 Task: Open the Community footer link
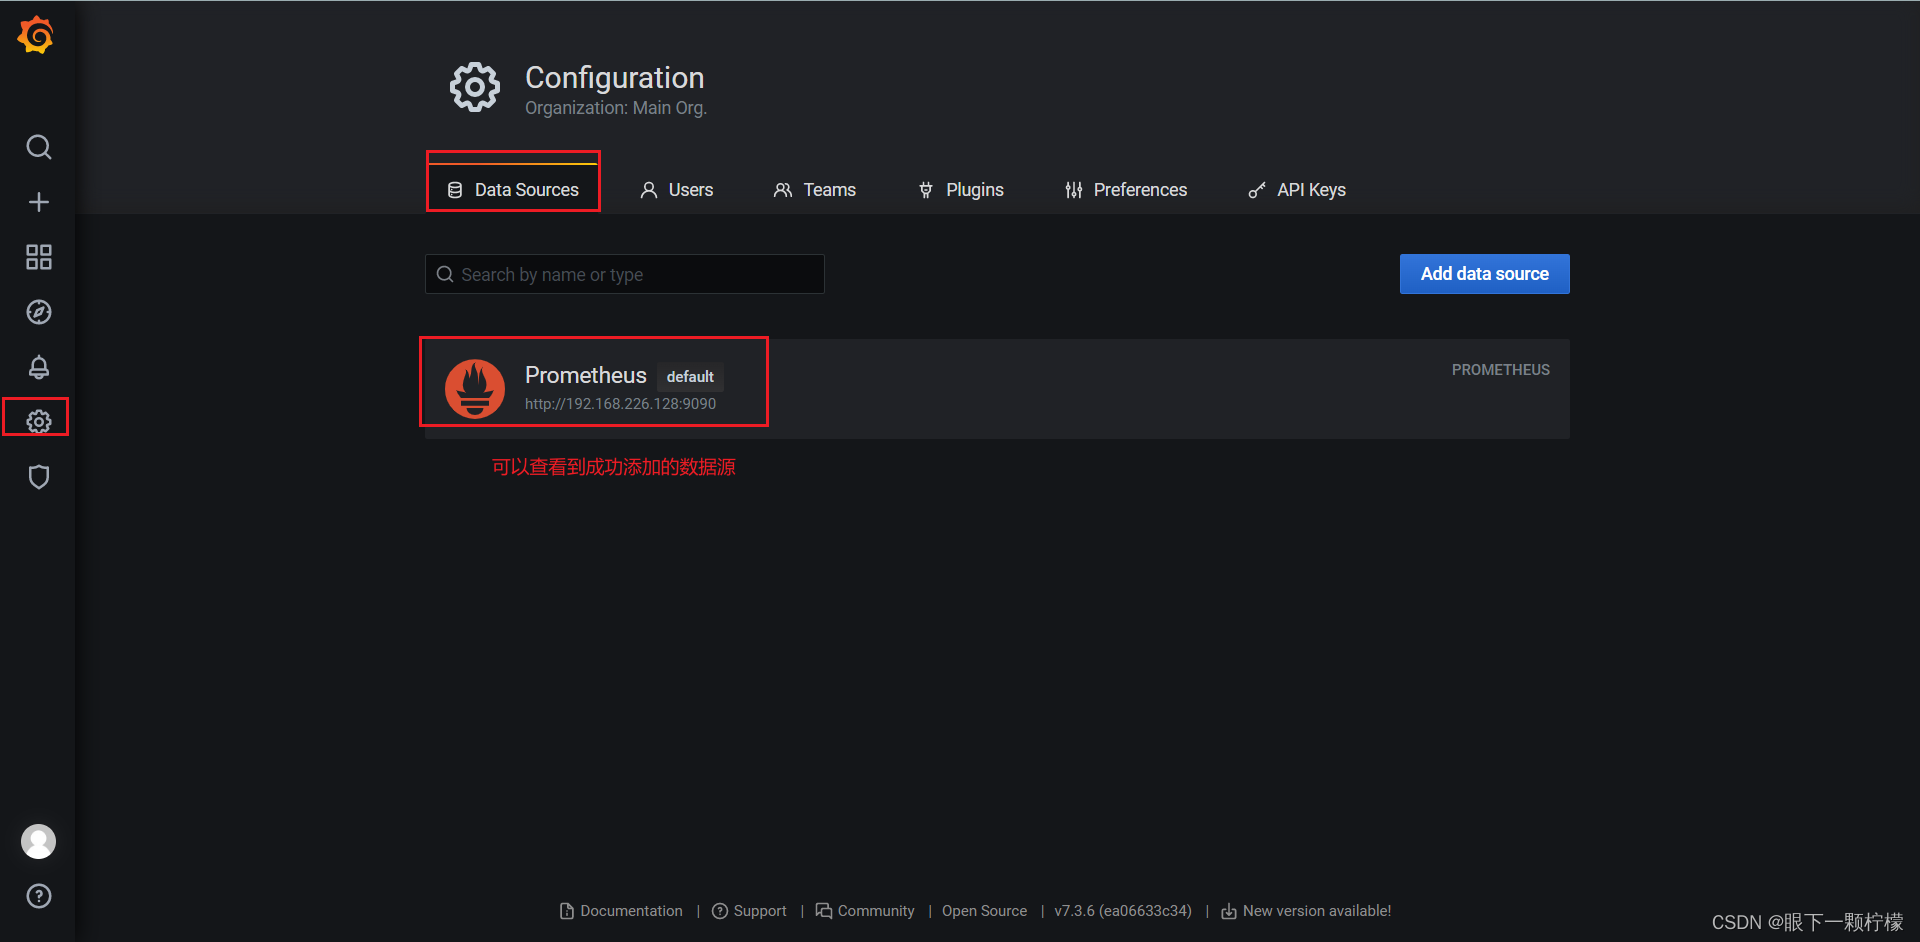click(865, 911)
